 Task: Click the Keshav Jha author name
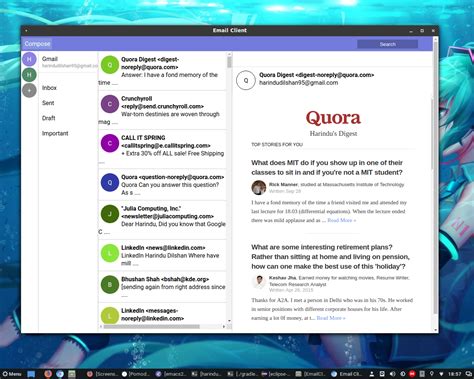(283, 278)
